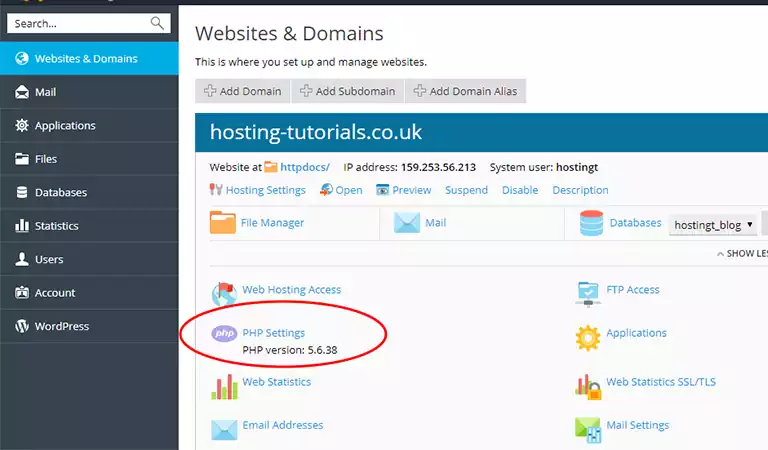Click the Add Domain Alias button

(x=465, y=91)
